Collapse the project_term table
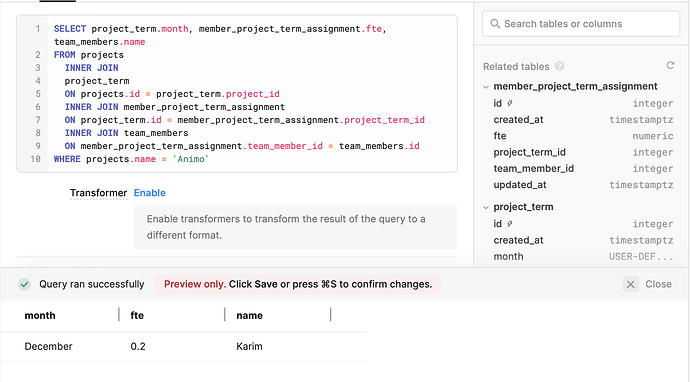Image resolution: width=690 pixels, height=382 pixels. [x=486, y=207]
